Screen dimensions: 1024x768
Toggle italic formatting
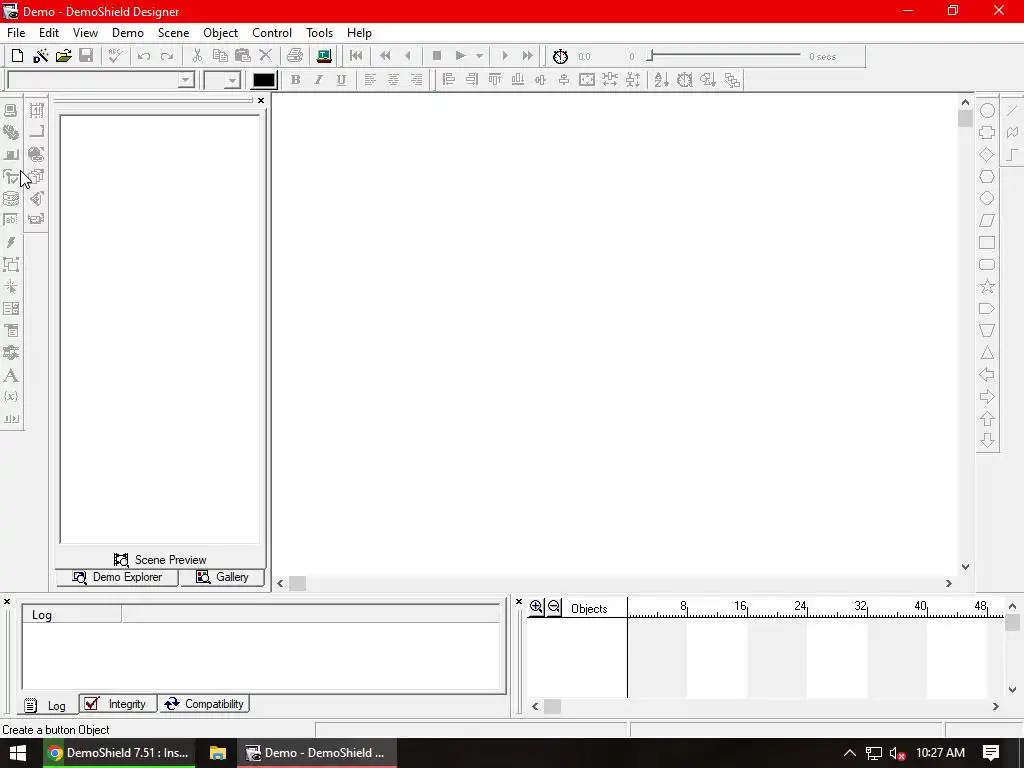coord(318,80)
